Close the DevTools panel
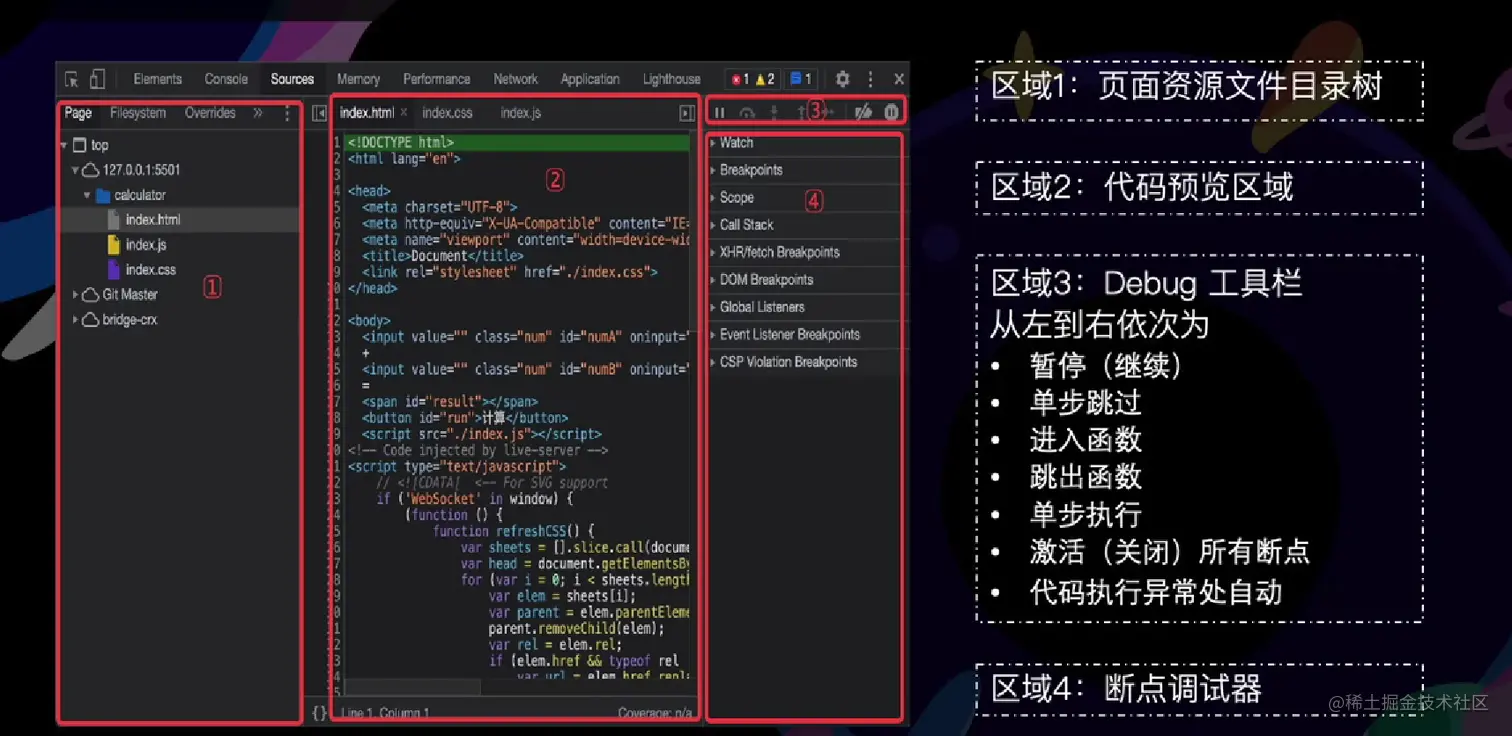 (899, 79)
